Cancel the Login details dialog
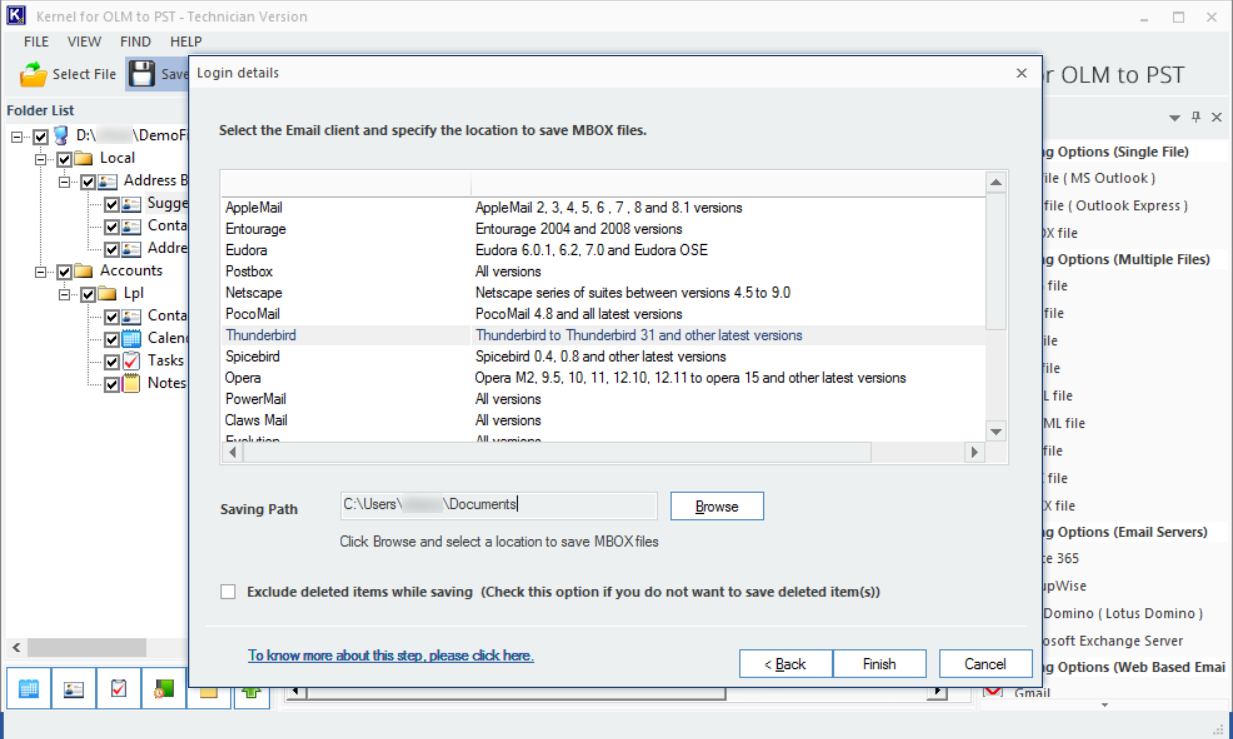 (x=985, y=664)
